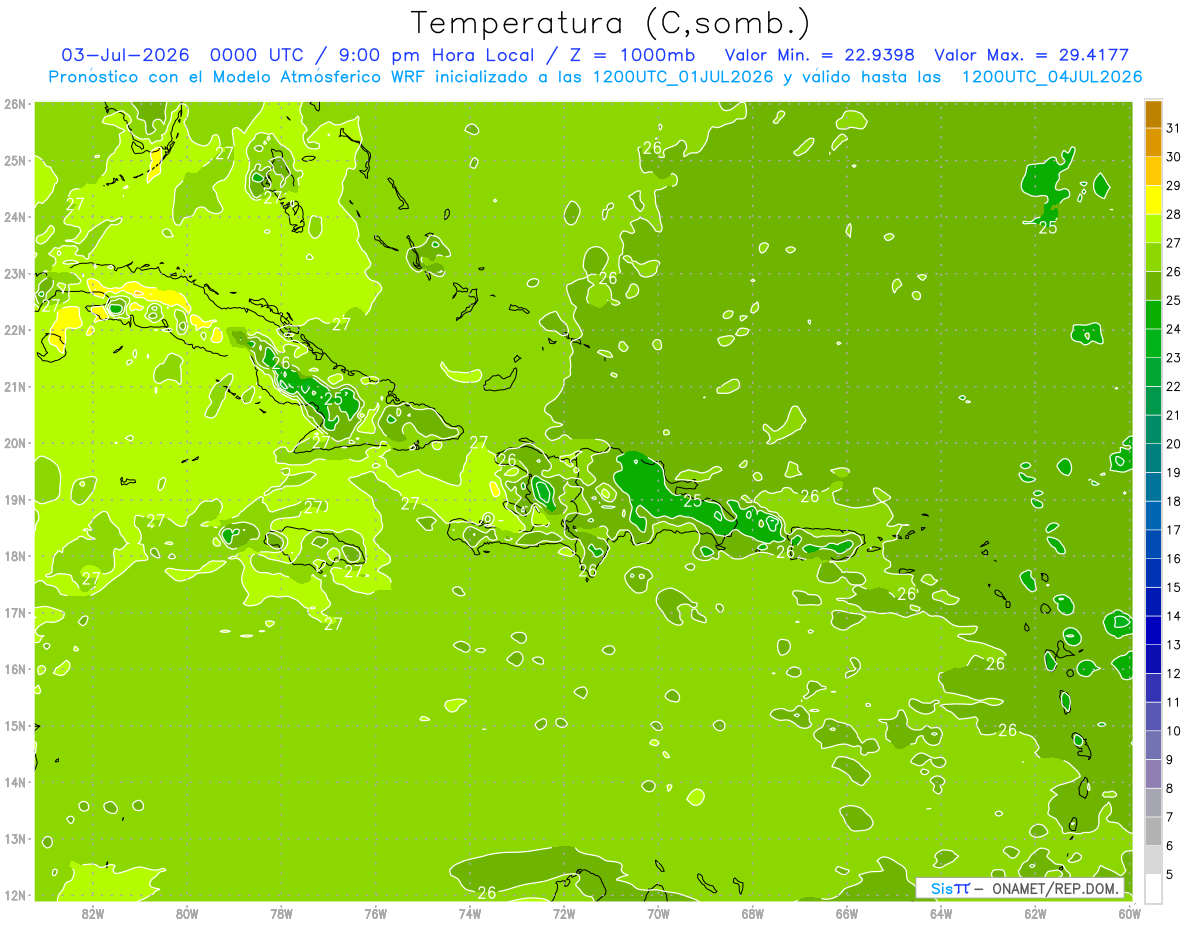Screen dimensions: 1200x927
Task: Click the amber legend swatch between 29 and 30
Action: (1153, 171)
